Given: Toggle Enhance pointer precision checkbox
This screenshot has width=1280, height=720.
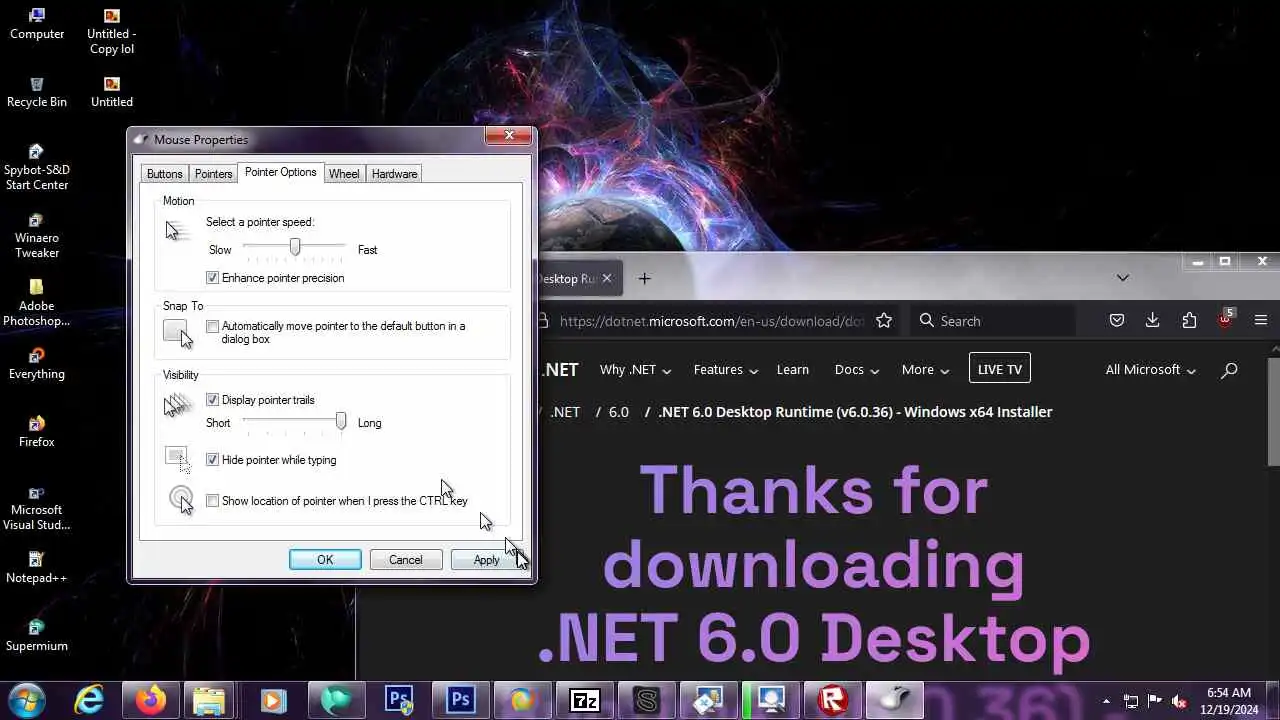Looking at the screenshot, I should (x=212, y=278).
